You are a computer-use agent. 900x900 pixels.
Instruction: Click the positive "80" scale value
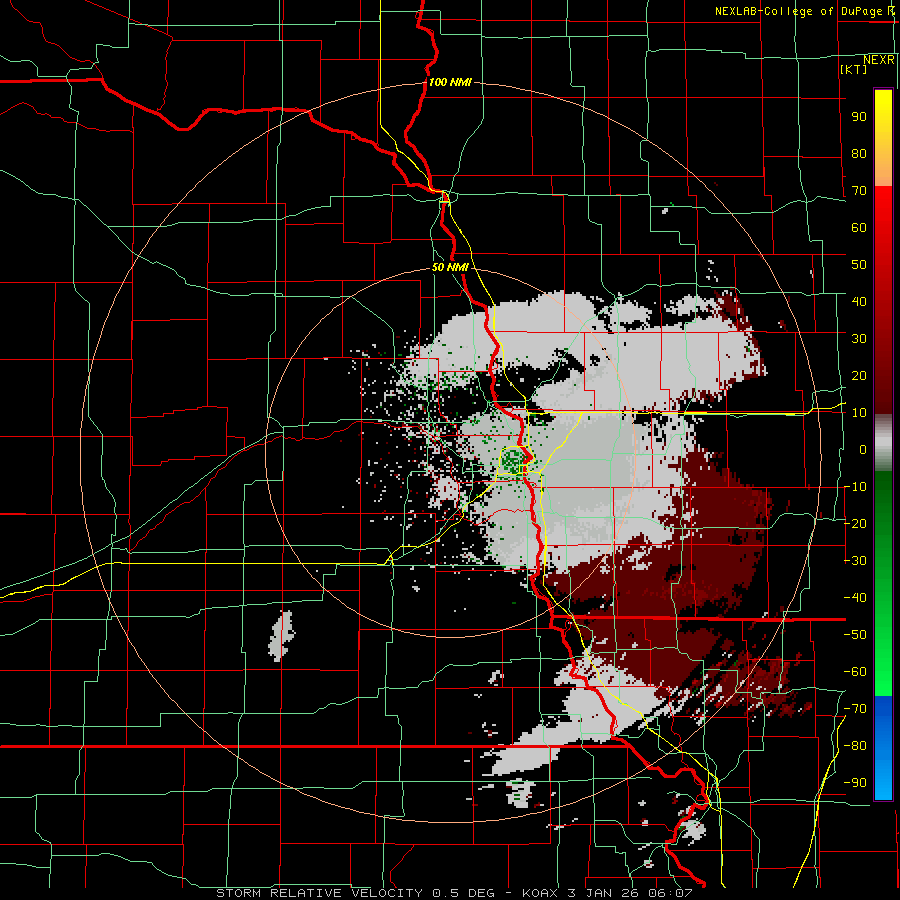pyautogui.click(x=859, y=154)
